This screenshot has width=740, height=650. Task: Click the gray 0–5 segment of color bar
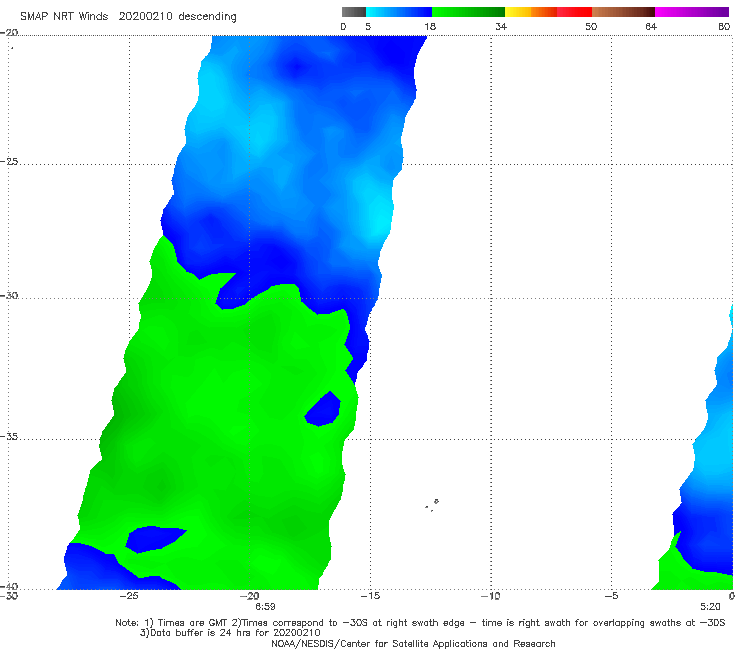[x=353, y=12]
